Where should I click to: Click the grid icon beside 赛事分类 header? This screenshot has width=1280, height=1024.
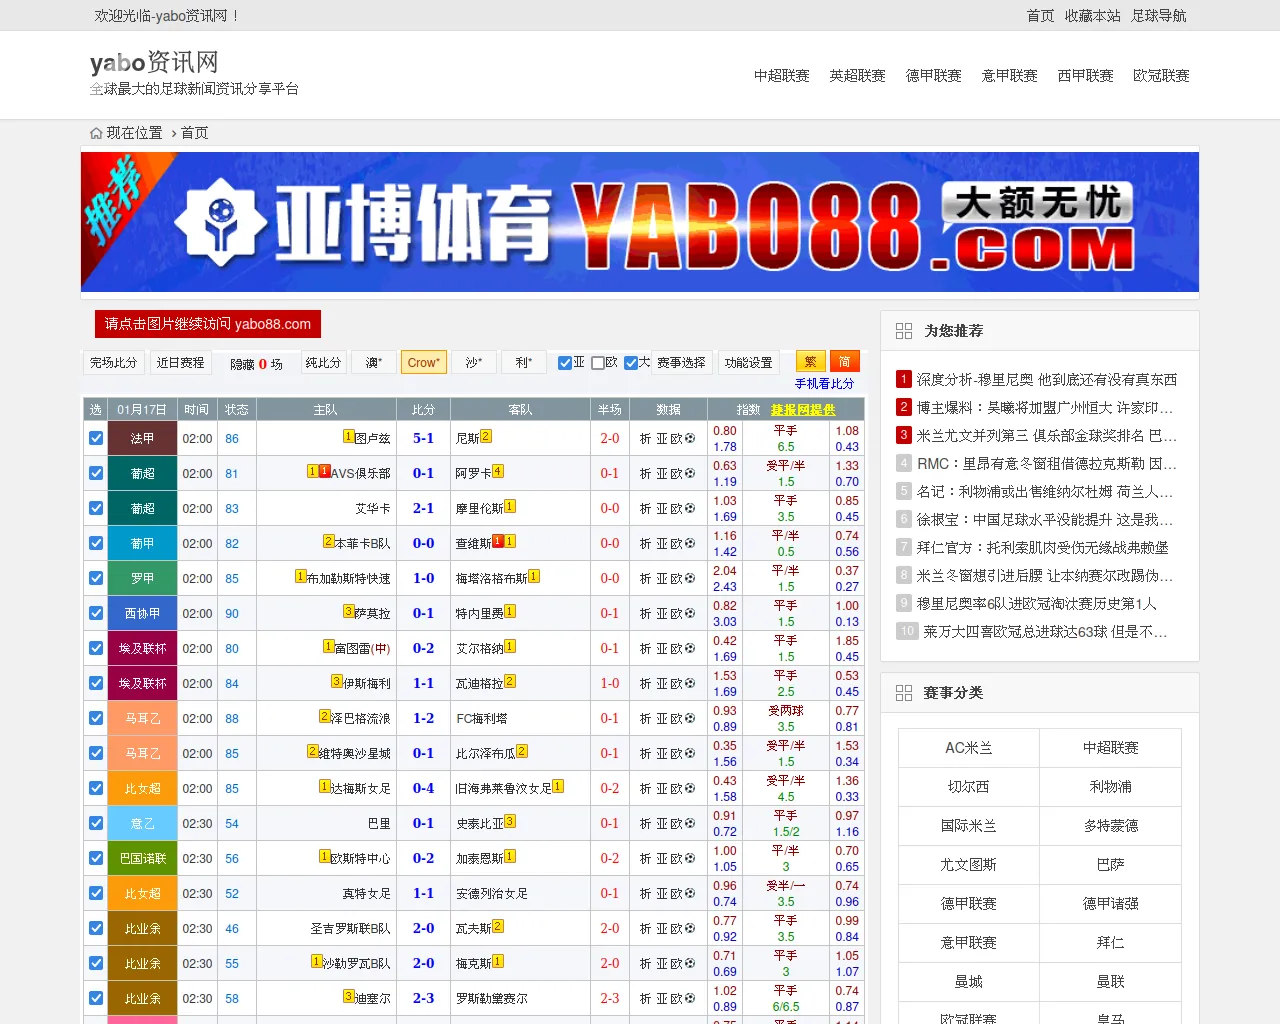[x=904, y=692]
